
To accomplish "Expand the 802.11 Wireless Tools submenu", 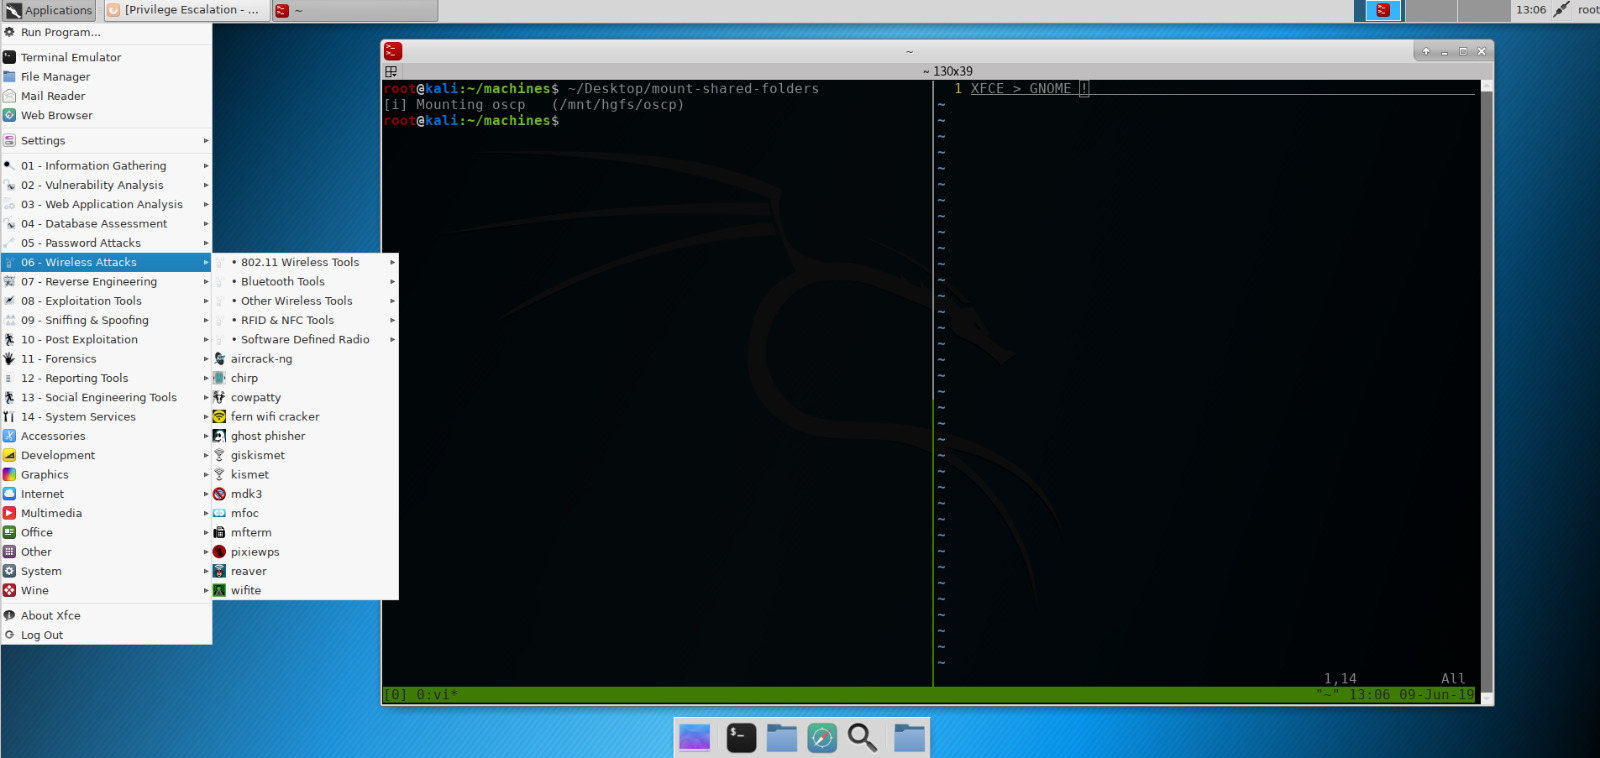I will point(305,262).
